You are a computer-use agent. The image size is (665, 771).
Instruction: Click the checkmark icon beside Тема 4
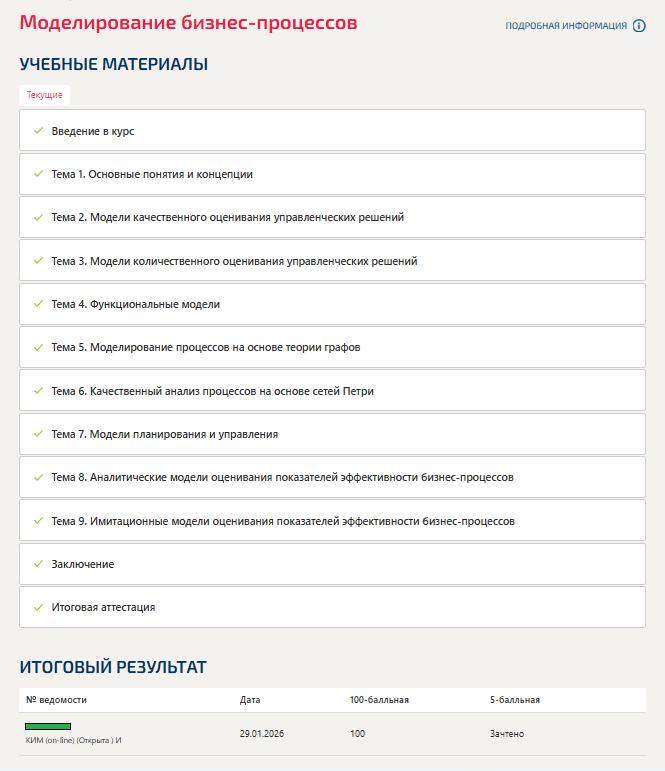click(38, 304)
